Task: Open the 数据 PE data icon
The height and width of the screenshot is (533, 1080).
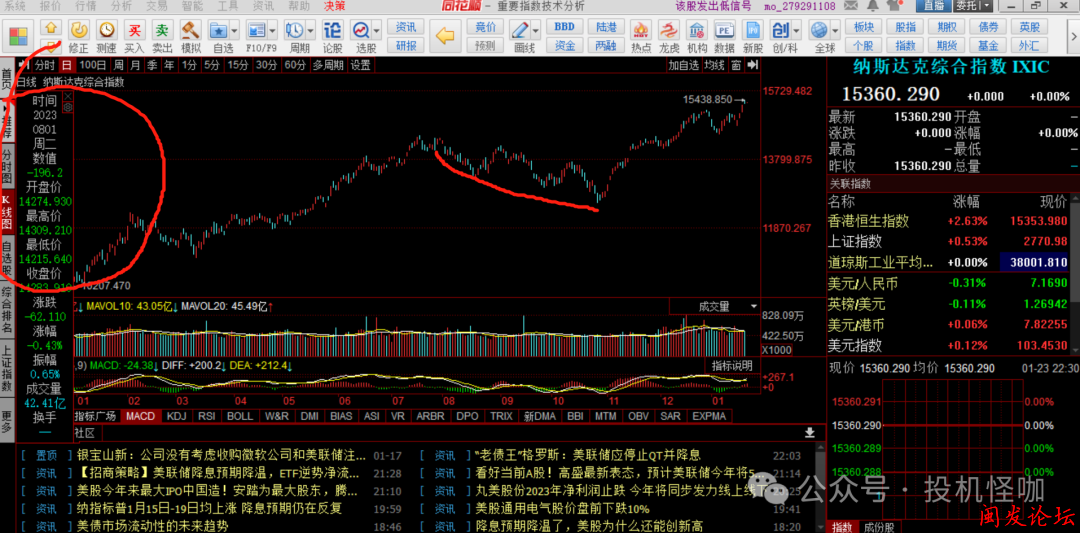Action: 724,36
